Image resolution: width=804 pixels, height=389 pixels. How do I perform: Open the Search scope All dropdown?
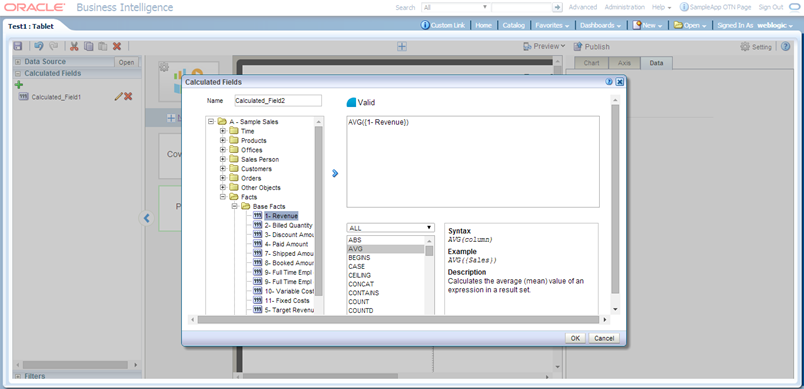[455, 7]
